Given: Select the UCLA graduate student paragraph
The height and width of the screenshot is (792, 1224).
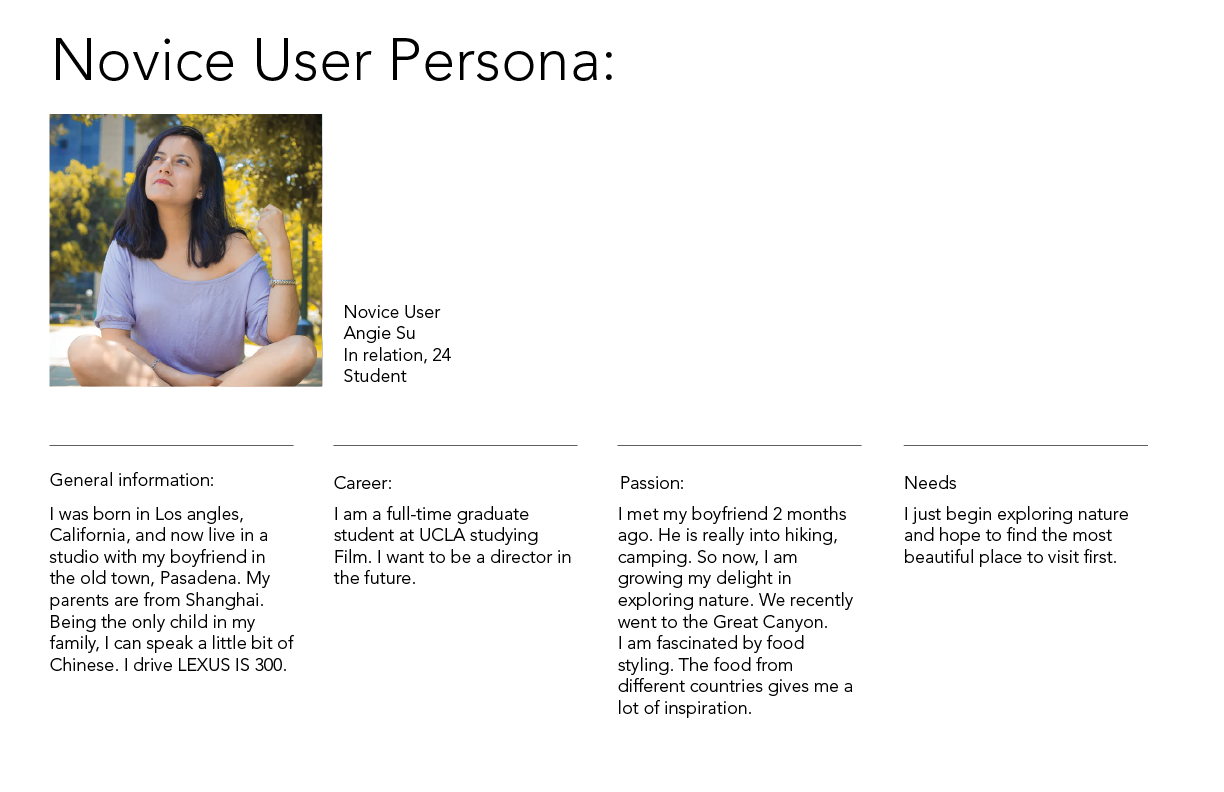Looking at the screenshot, I should point(453,546).
